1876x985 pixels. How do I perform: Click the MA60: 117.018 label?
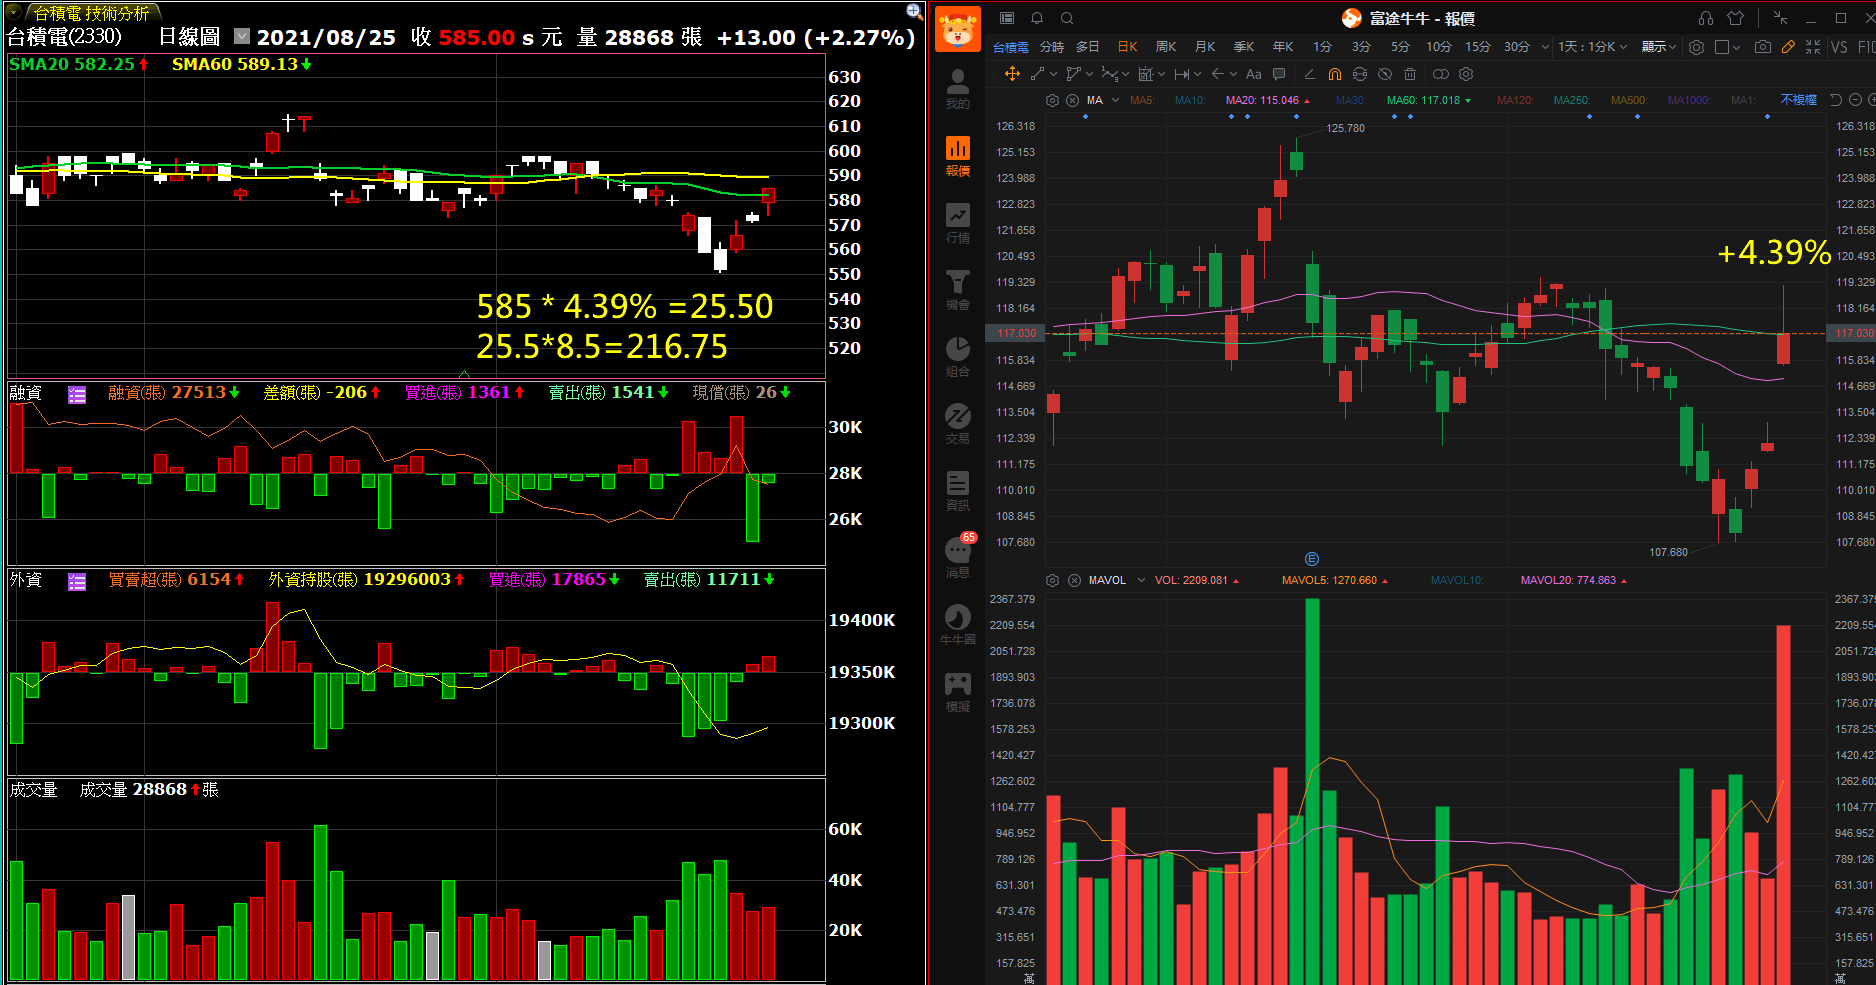[1423, 100]
